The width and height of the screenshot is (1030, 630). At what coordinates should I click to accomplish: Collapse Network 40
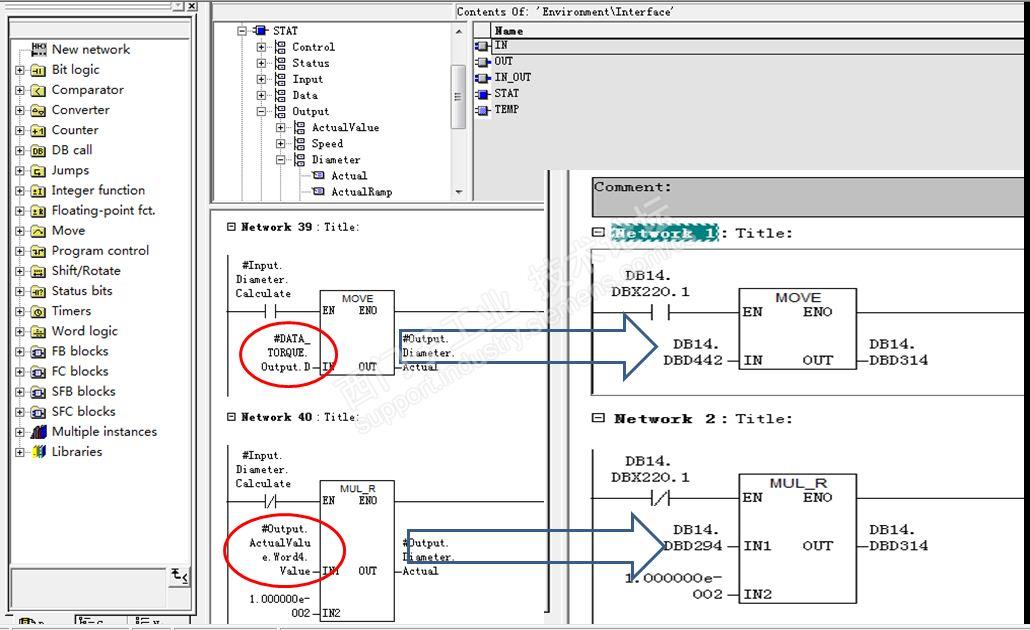pos(231,416)
